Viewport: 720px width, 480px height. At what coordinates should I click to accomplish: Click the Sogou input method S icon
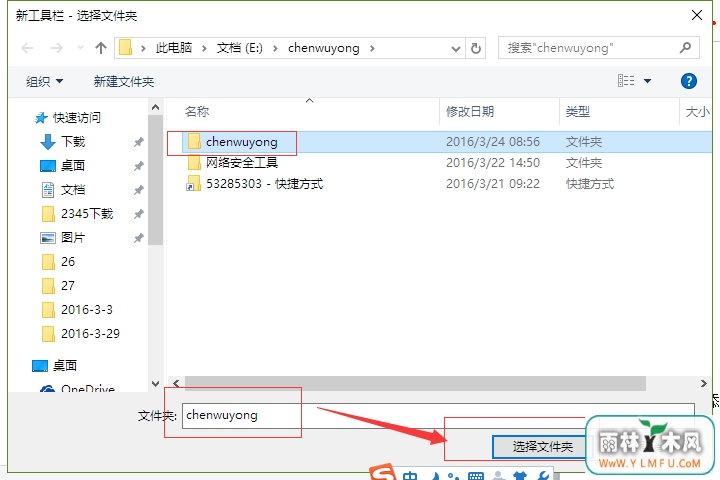[x=382, y=473]
